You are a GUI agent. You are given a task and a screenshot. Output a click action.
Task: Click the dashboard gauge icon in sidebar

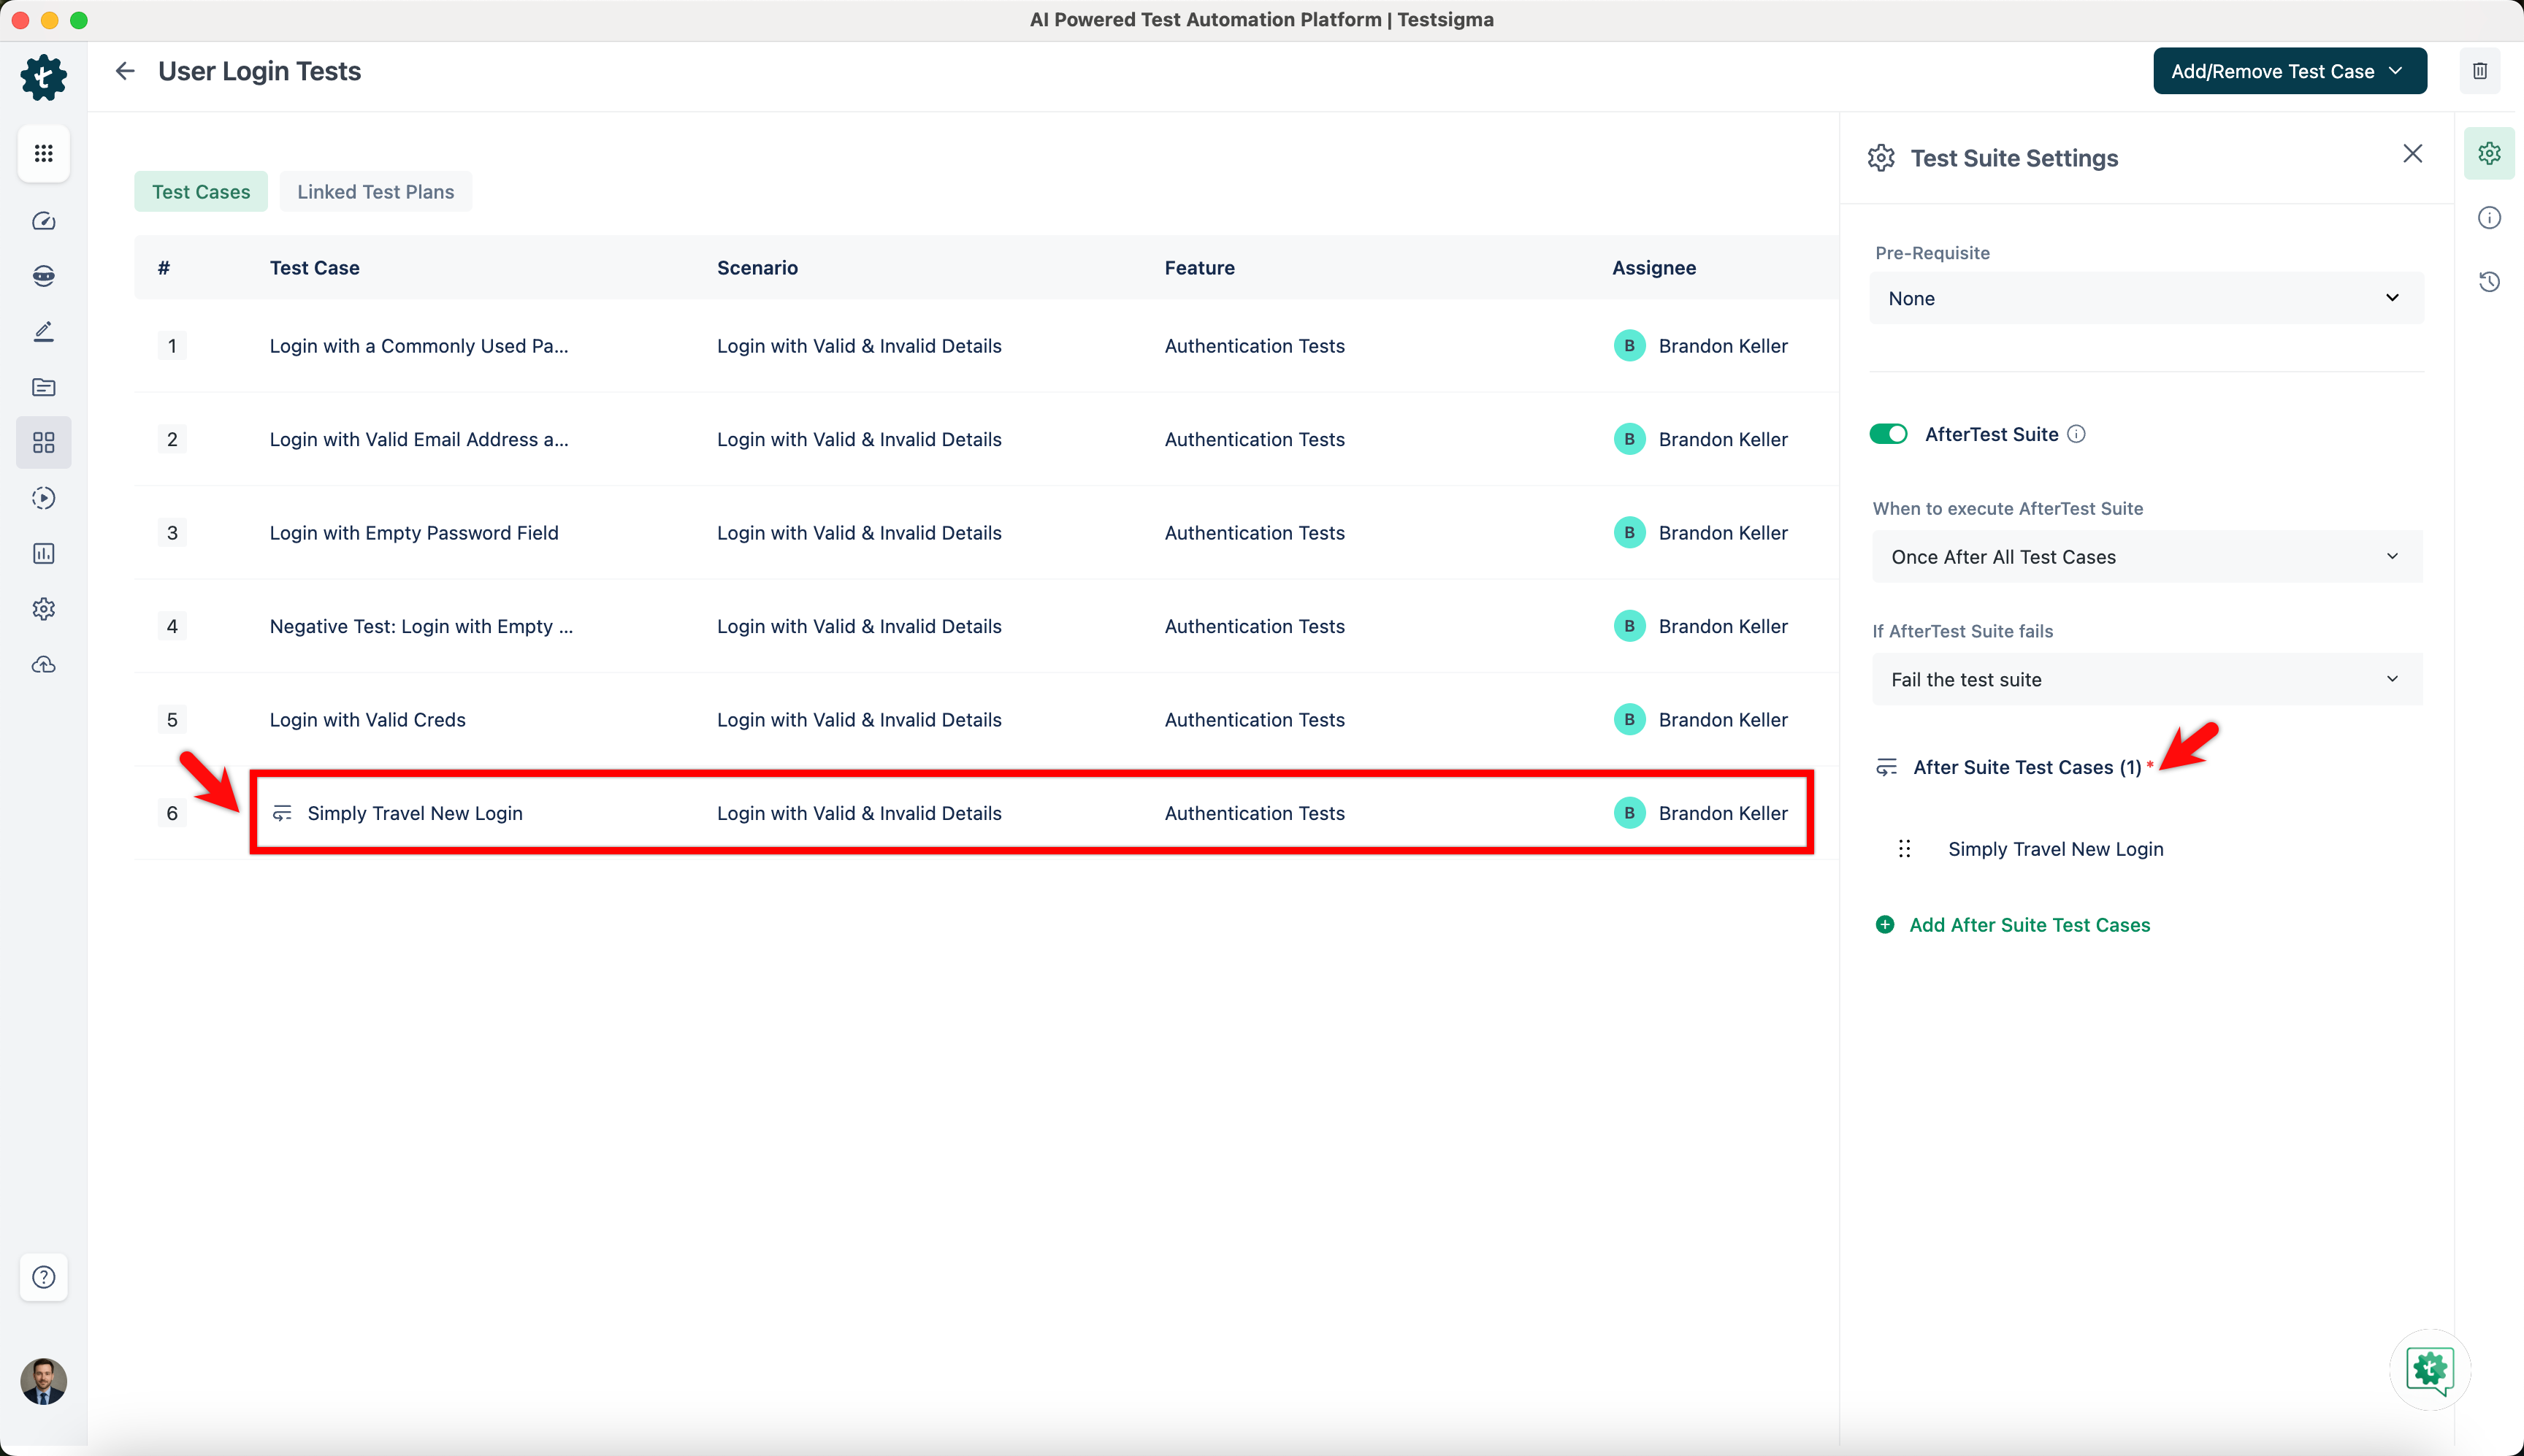click(43, 221)
